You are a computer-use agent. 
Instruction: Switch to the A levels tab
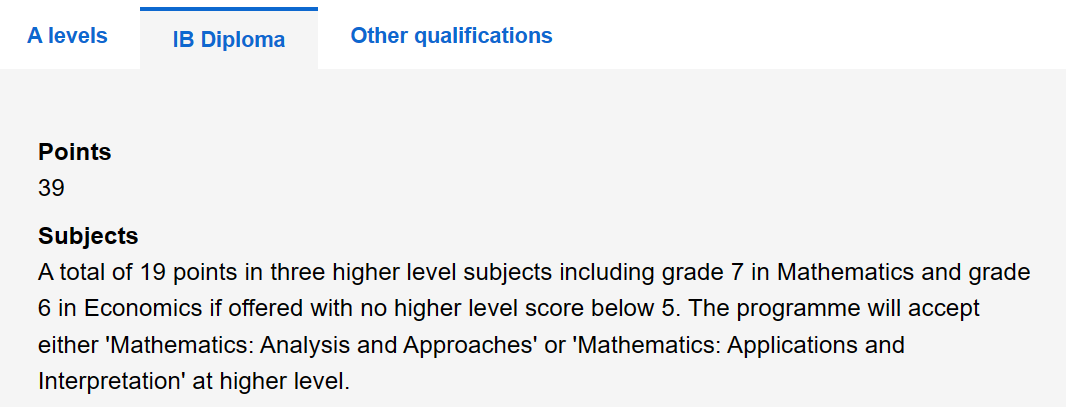68,36
